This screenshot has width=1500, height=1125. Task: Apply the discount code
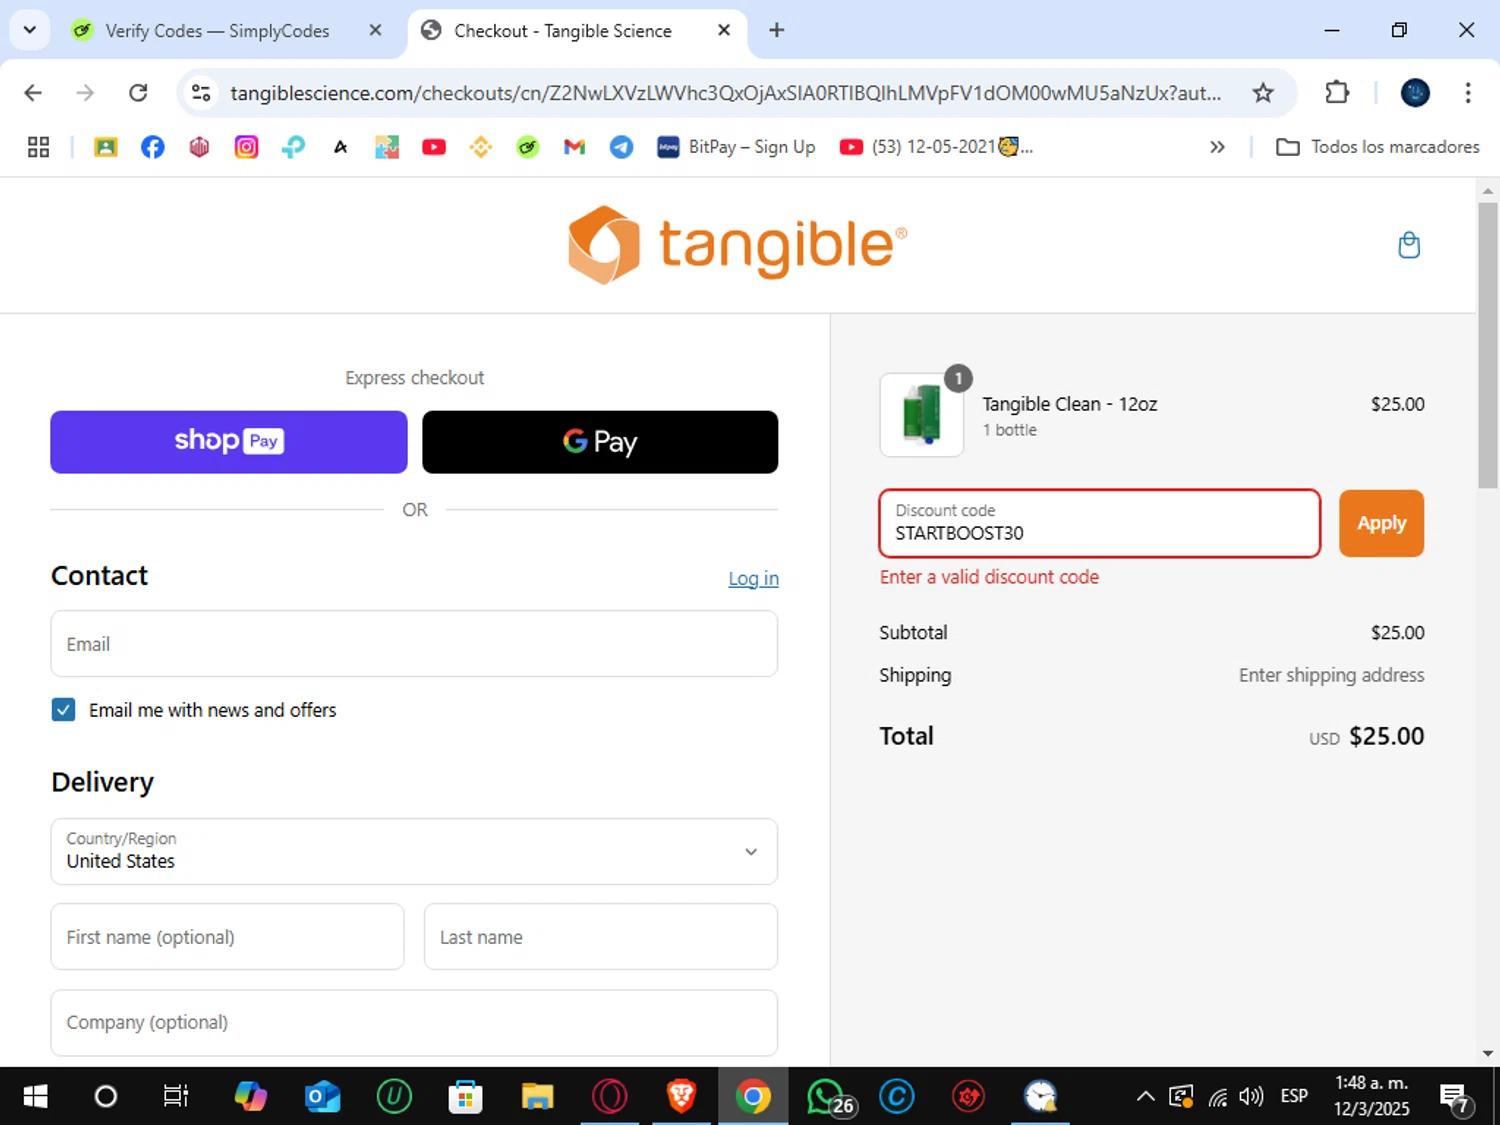tap(1381, 523)
